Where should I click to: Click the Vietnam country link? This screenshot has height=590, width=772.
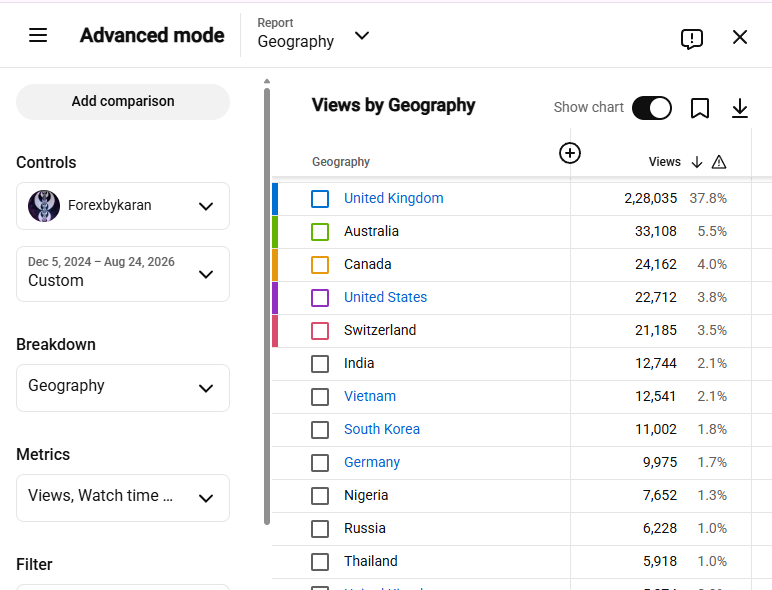370,396
